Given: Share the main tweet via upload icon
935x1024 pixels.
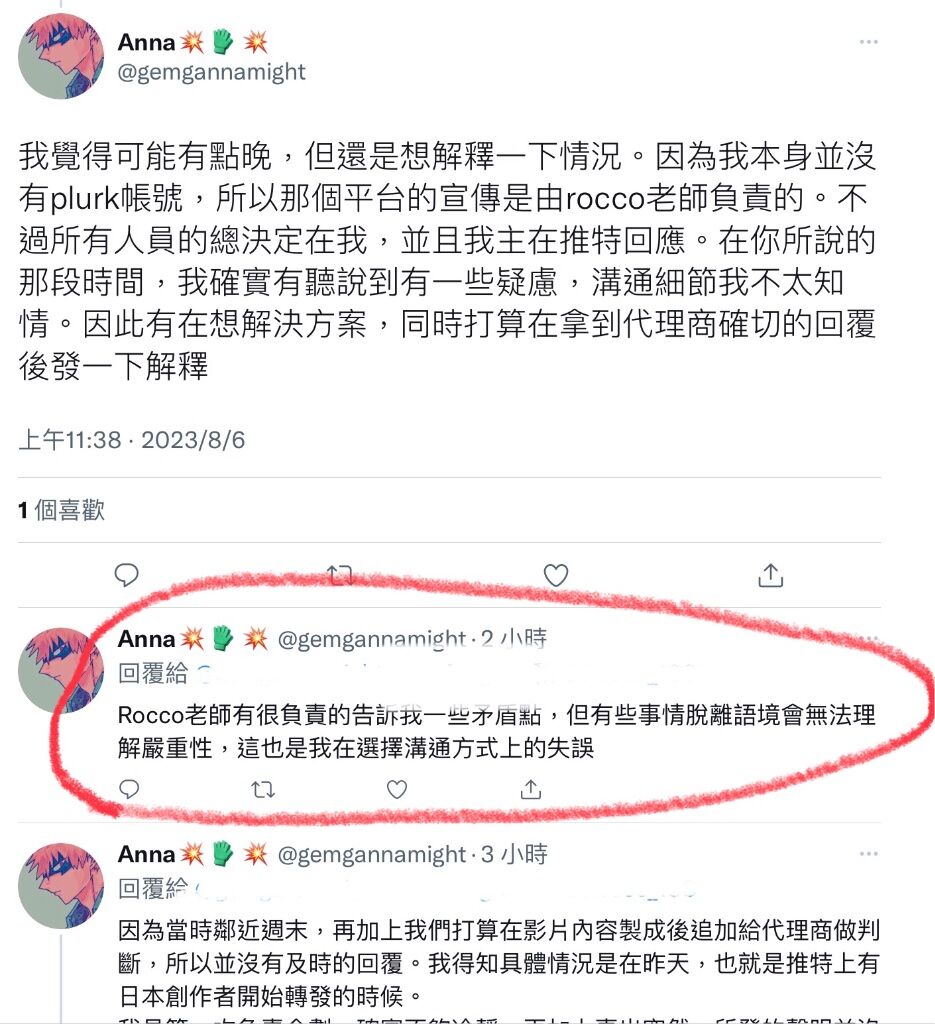Looking at the screenshot, I should 770,575.
